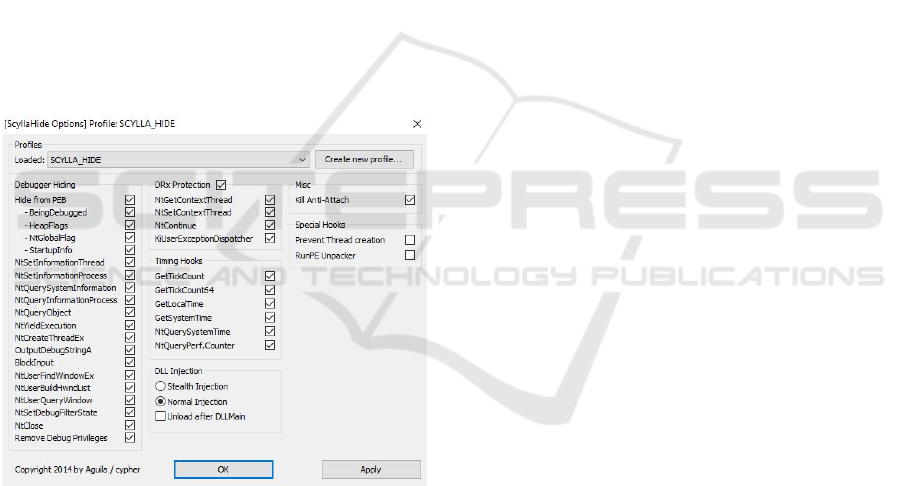Screen dimensions: 901x486
Task: Toggle the KiUserExceptionDispatcher checkbox
Action: pyautogui.click(x=270, y=238)
